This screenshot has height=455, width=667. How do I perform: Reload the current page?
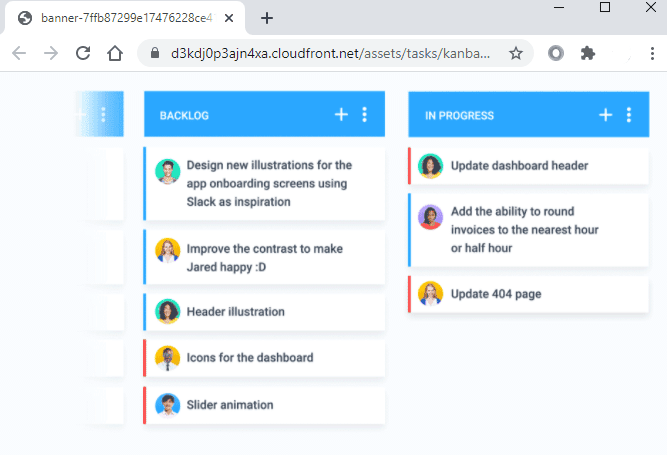(x=83, y=53)
